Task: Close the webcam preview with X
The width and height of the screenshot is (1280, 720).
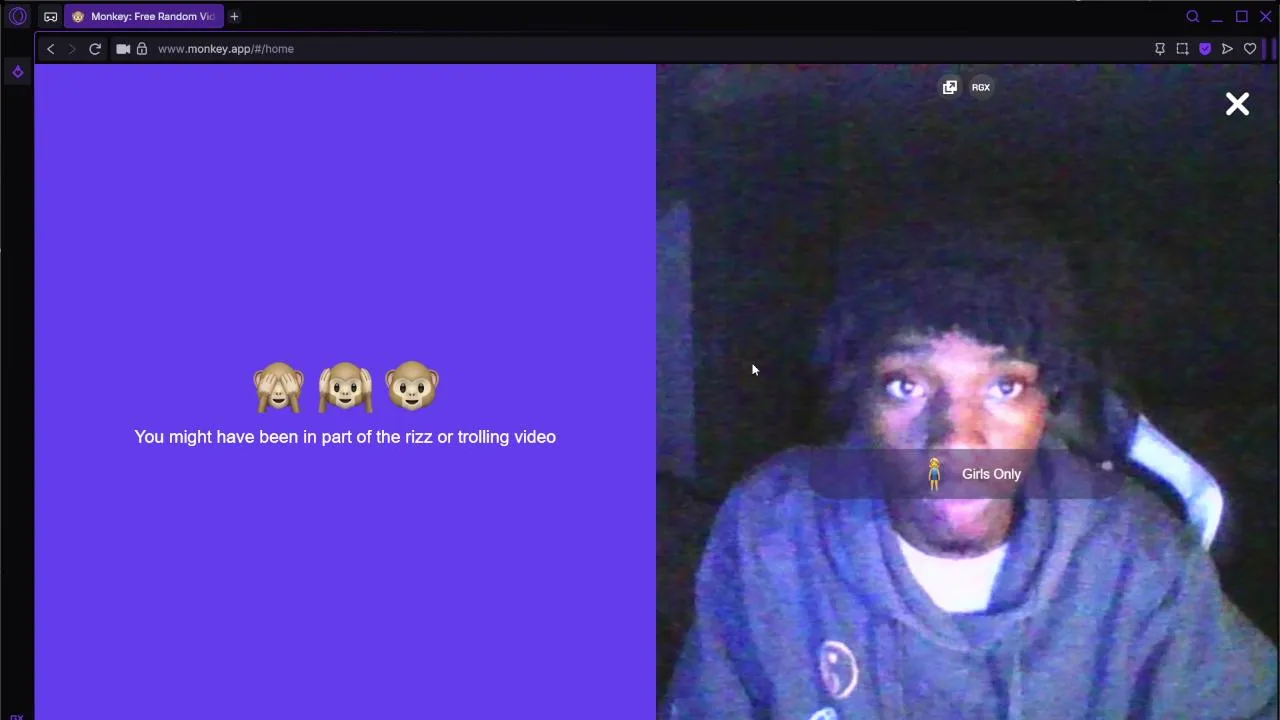Action: coord(1237,104)
